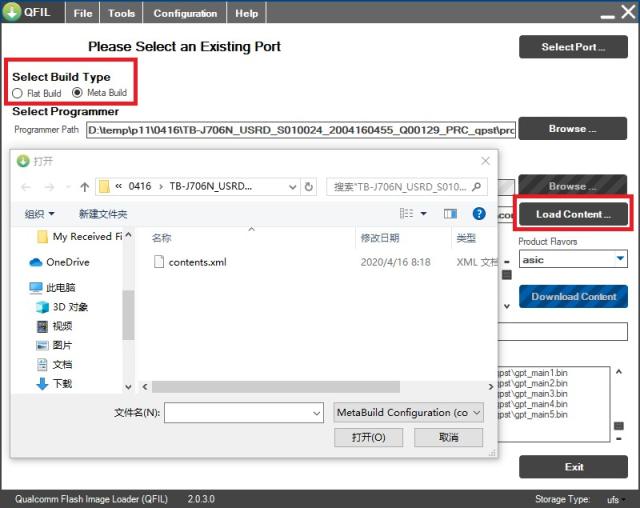The image size is (640, 508).
Task: Click the 0416 breadcrumb in the path
Action: click(140, 186)
